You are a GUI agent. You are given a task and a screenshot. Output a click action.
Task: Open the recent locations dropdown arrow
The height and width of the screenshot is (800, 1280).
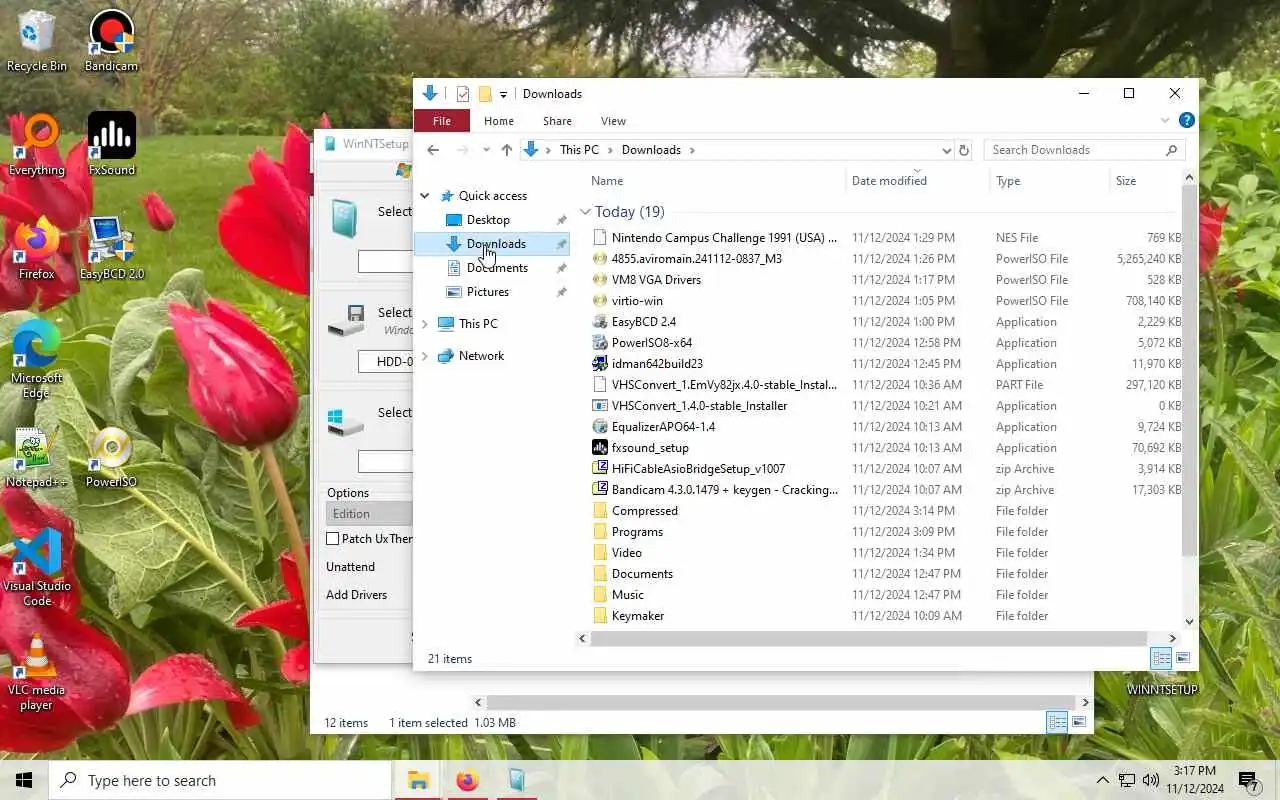coord(486,150)
